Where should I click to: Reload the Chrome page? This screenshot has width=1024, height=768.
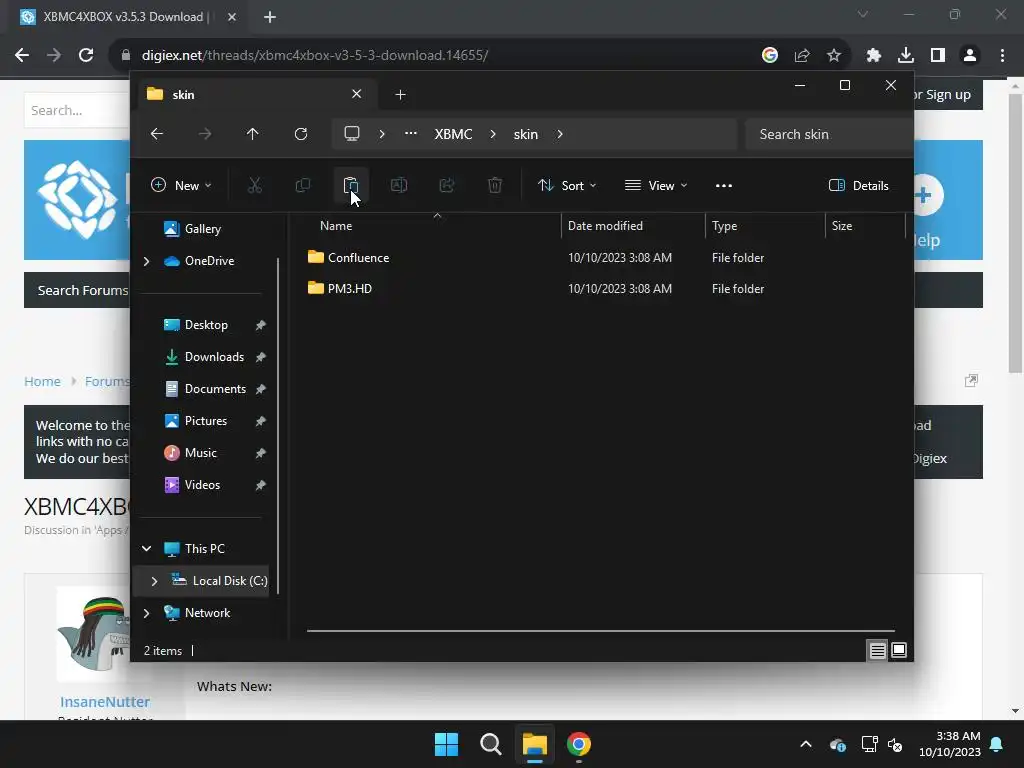pos(86,56)
